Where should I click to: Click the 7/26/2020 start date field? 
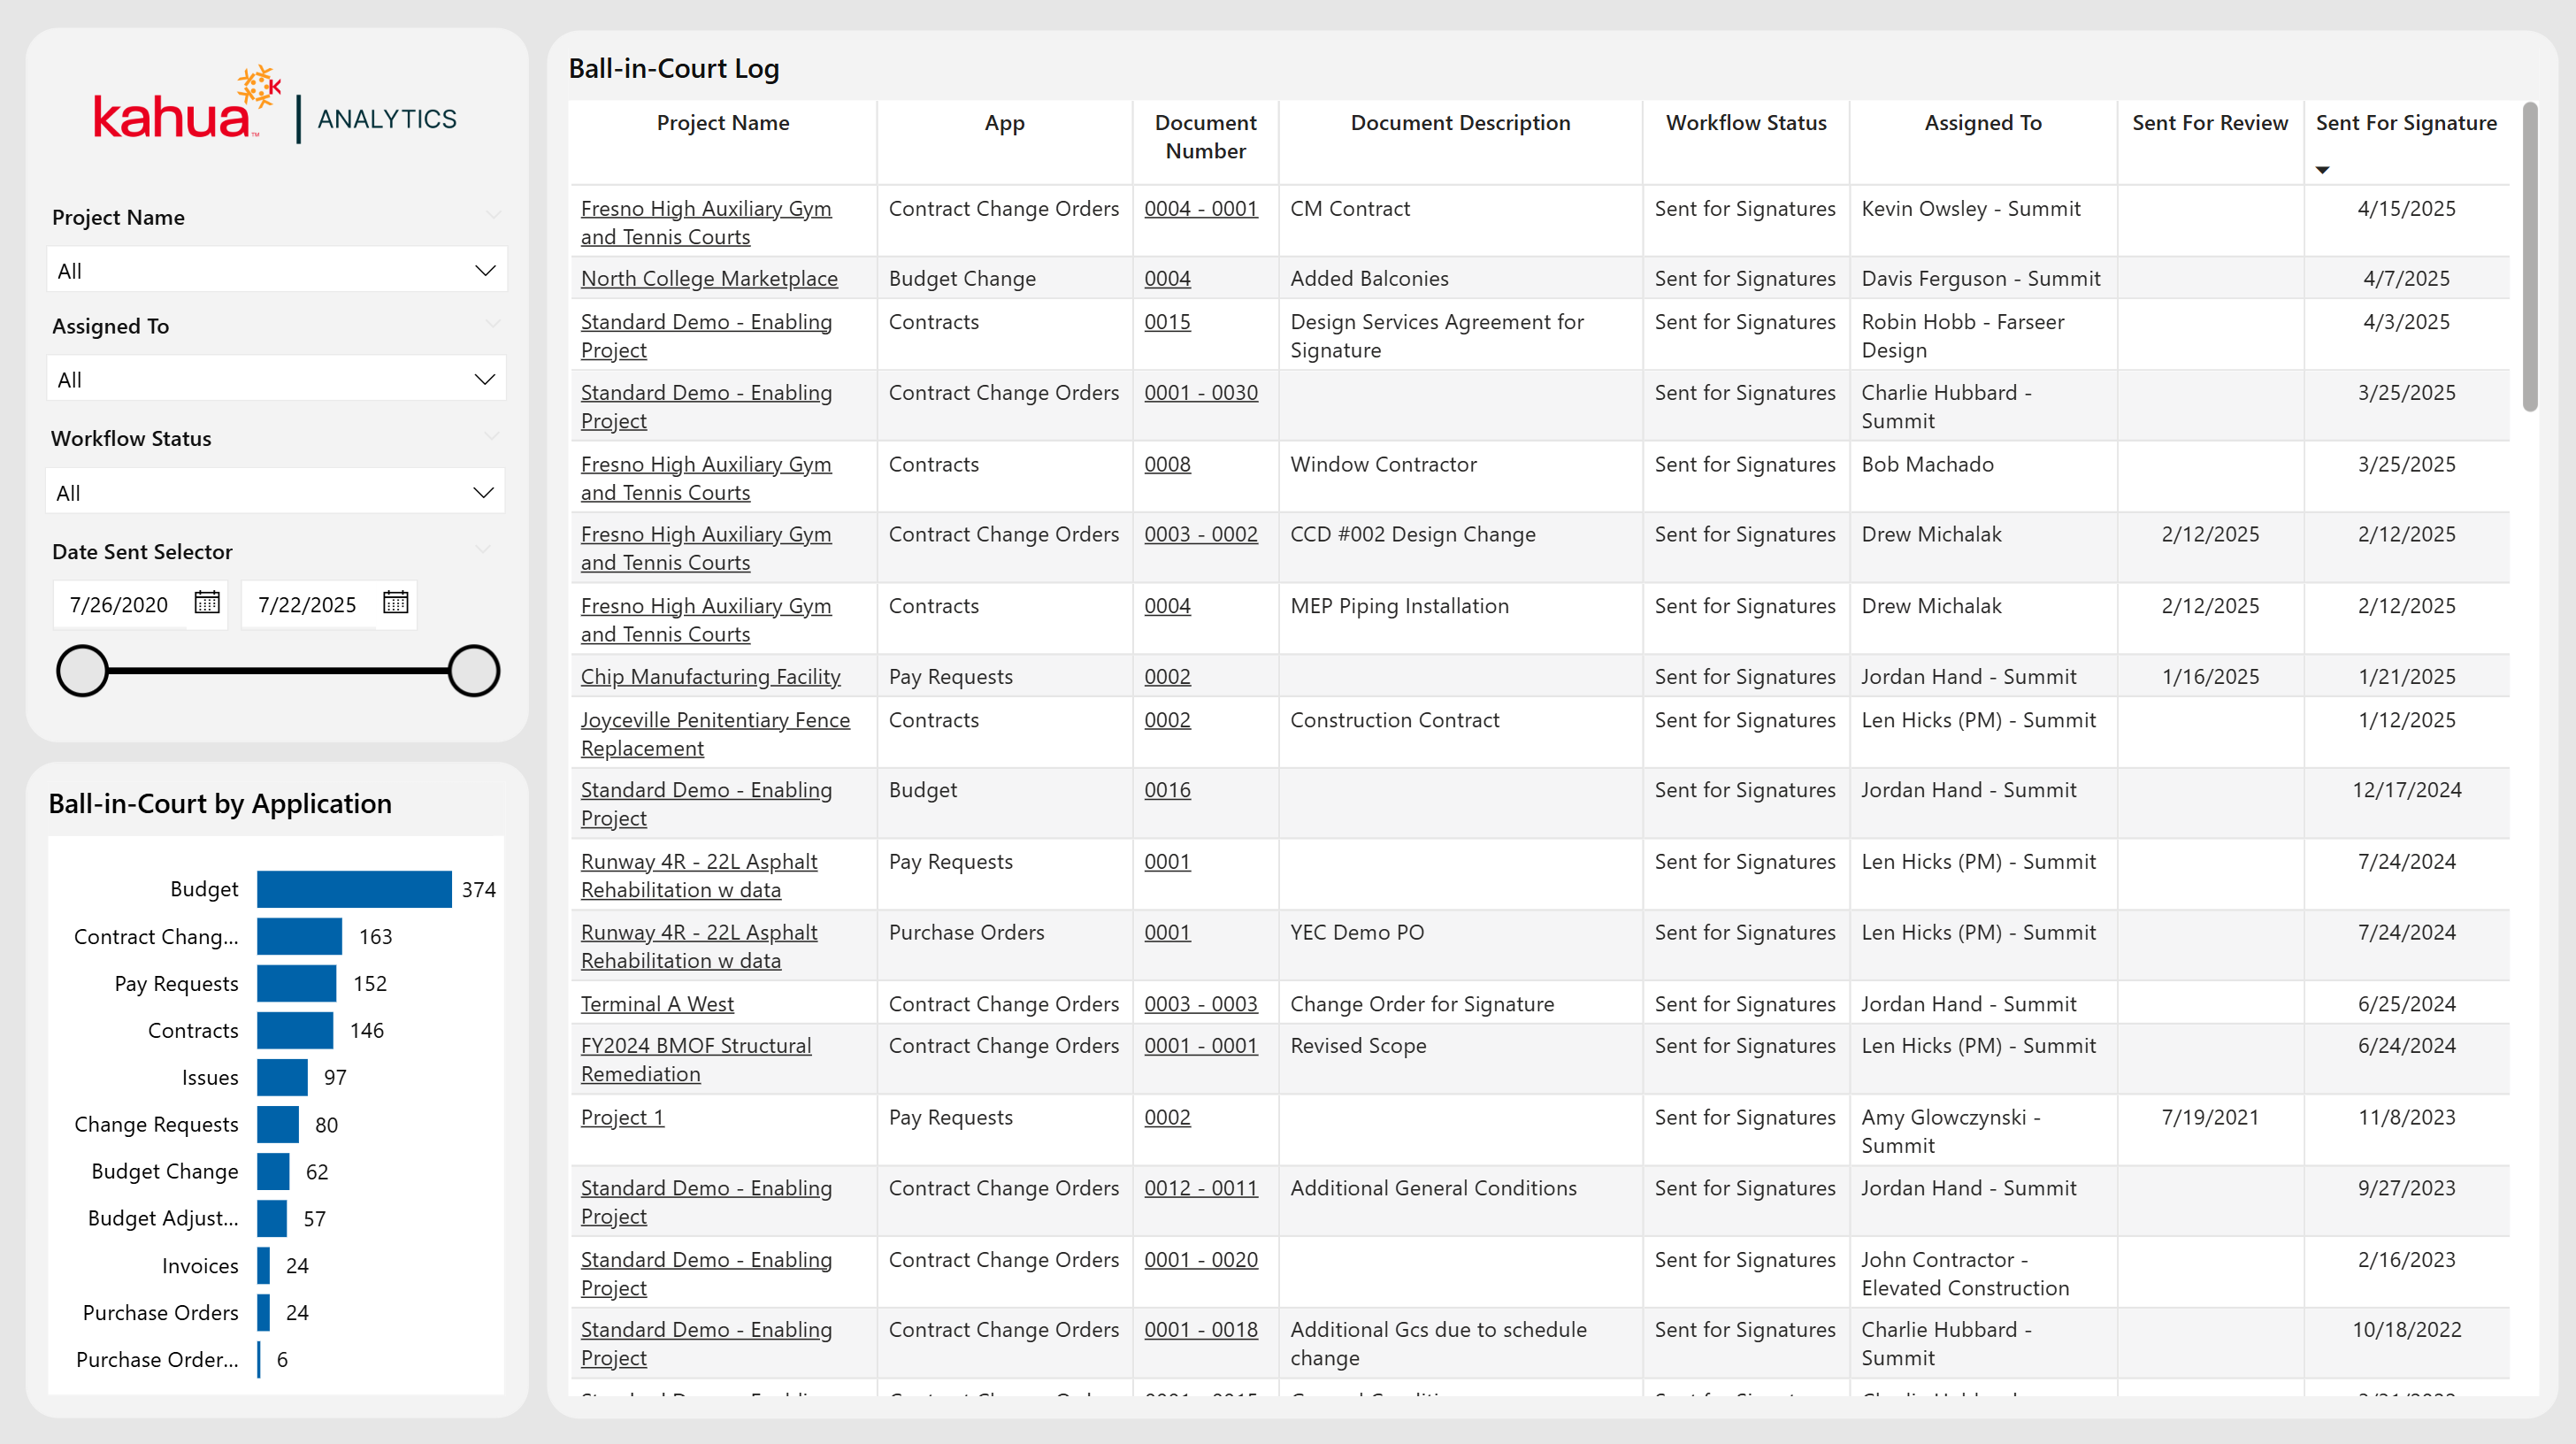coord(119,605)
